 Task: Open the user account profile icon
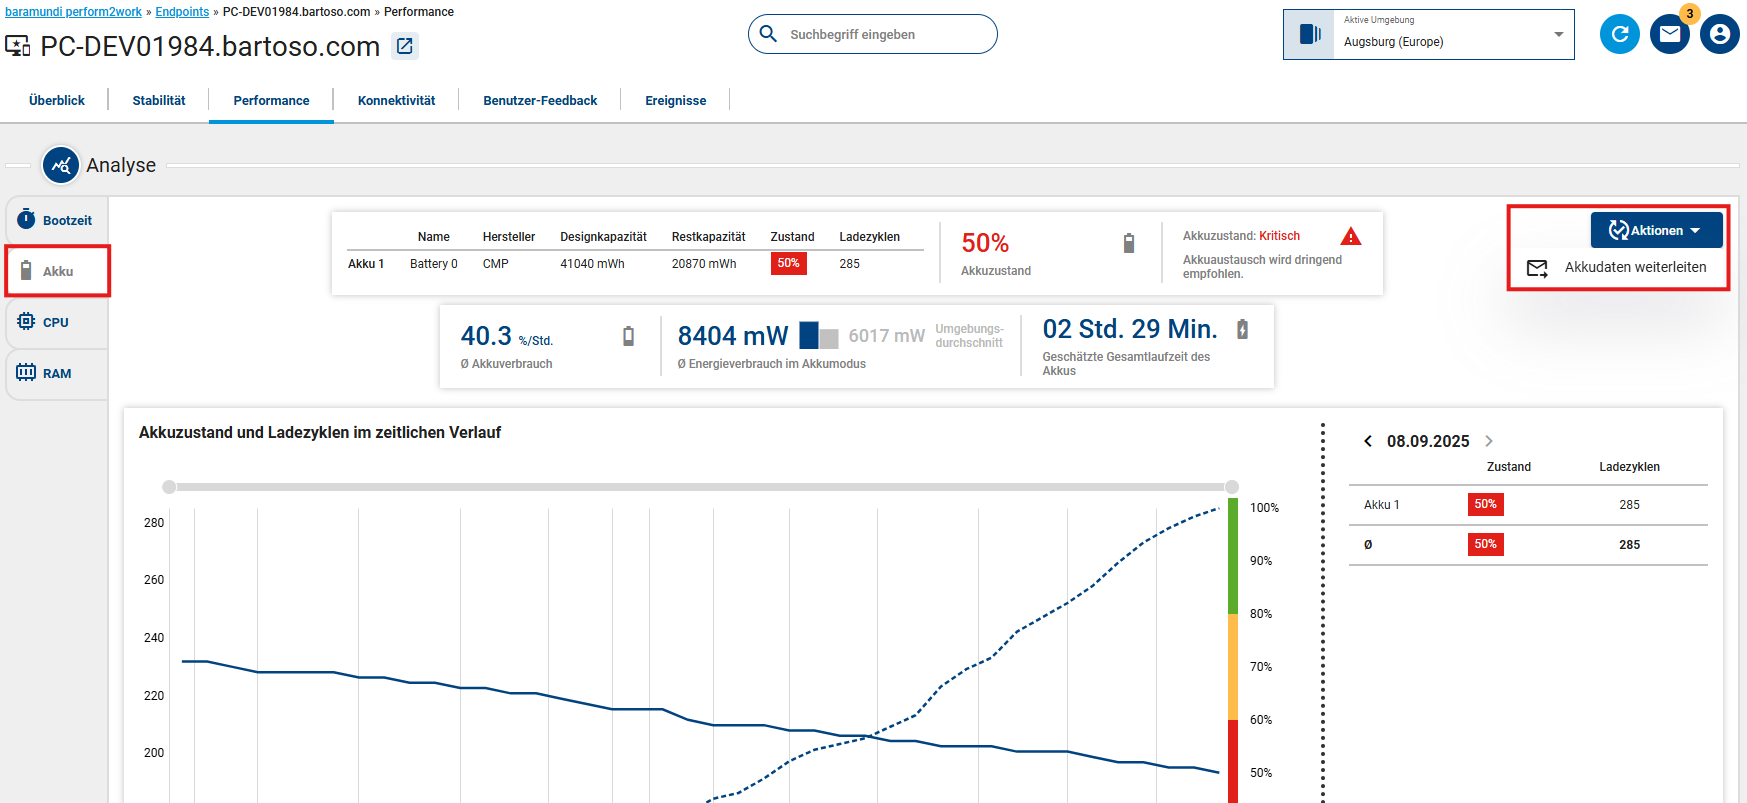[x=1719, y=34]
